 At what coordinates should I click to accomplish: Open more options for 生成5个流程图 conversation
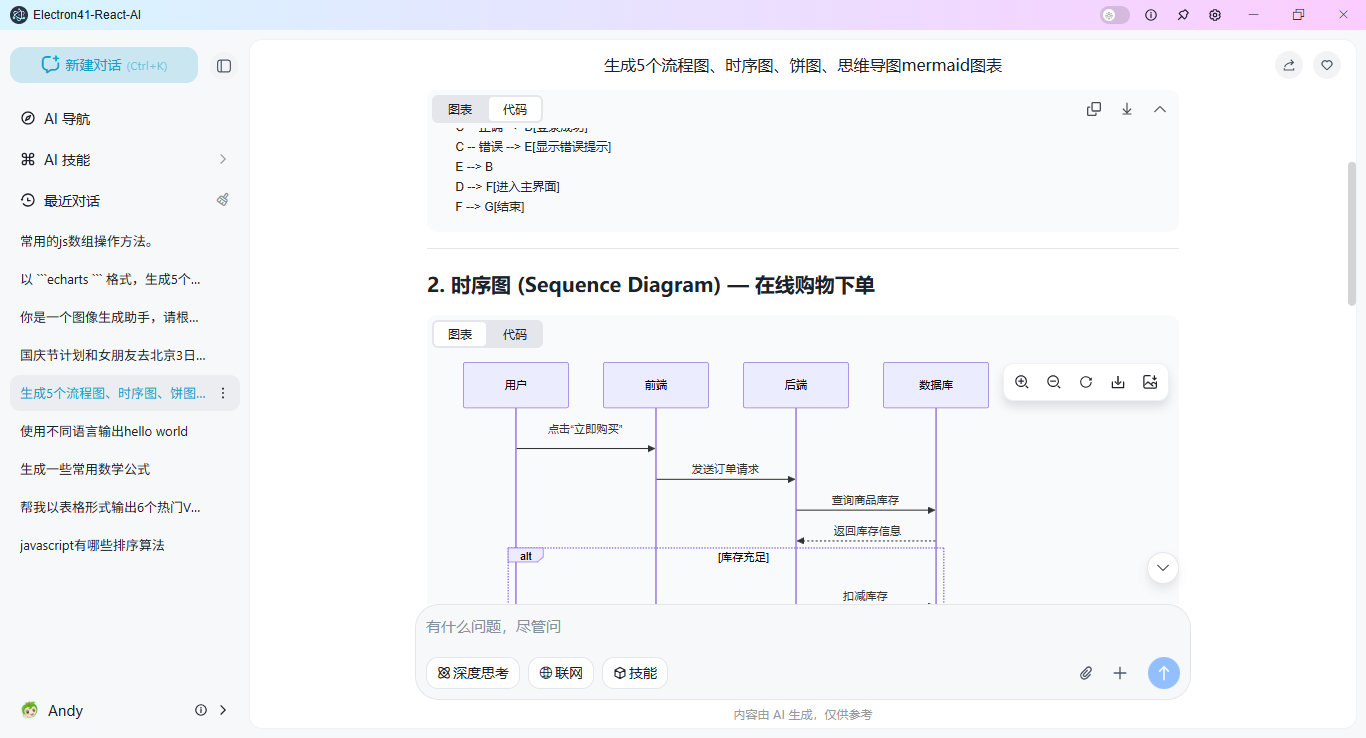coord(223,393)
